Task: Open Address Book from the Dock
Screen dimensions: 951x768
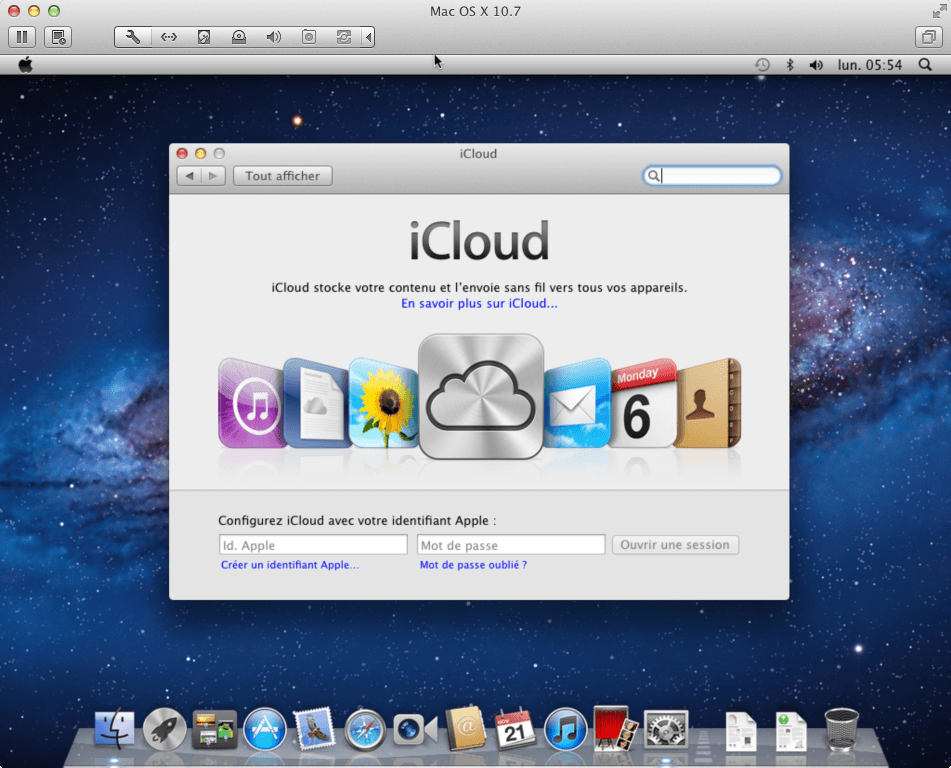Action: 465,728
